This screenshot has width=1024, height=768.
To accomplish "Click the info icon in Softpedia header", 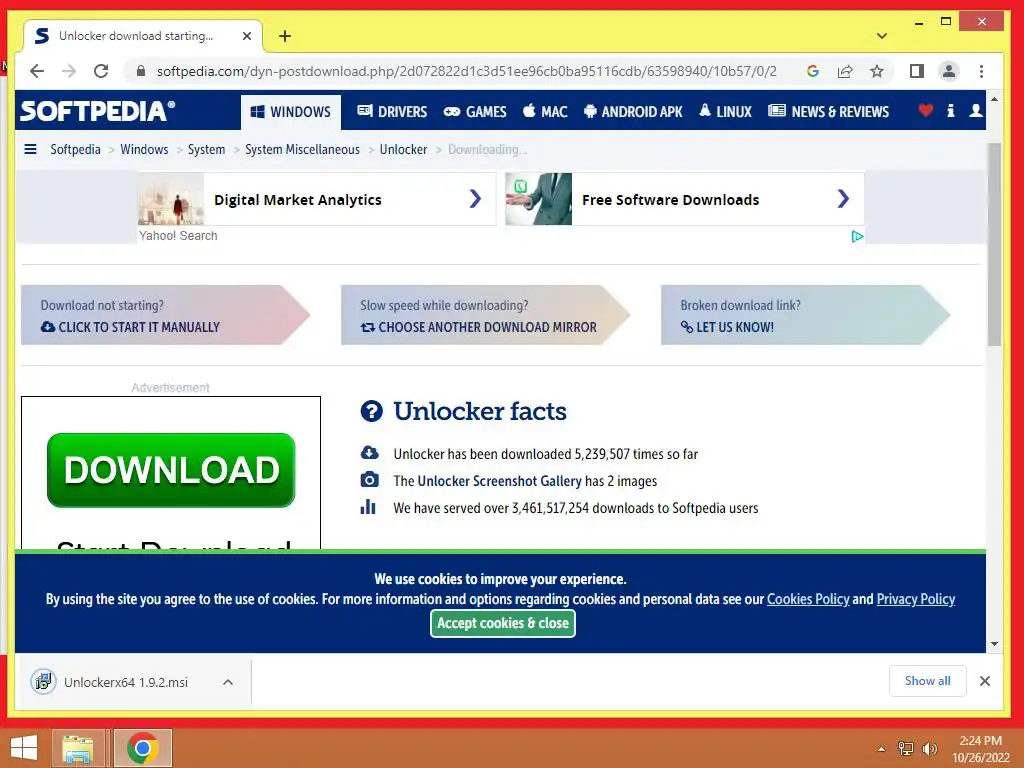I will [951, 110].
